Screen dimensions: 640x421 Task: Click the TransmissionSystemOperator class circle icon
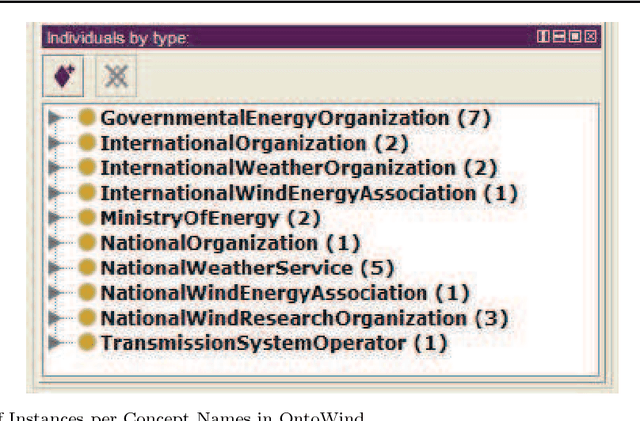point(87,344)
